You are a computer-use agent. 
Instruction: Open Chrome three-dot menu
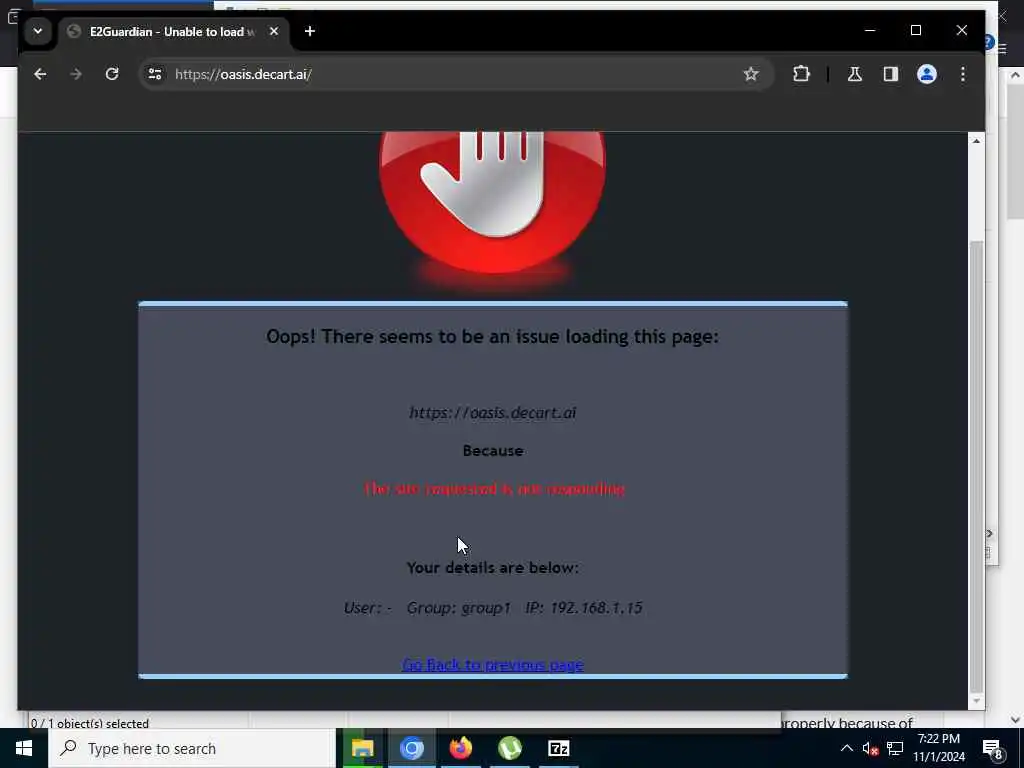pyautogui.click(x=963, y=74)
